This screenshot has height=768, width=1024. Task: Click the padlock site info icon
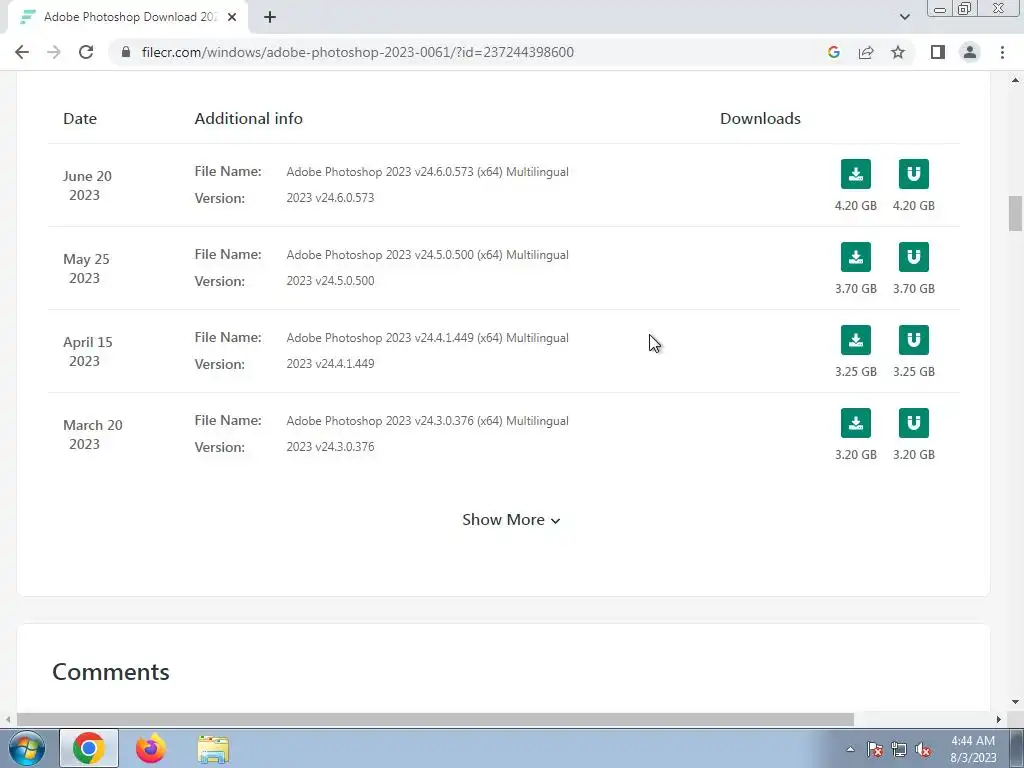126,52
